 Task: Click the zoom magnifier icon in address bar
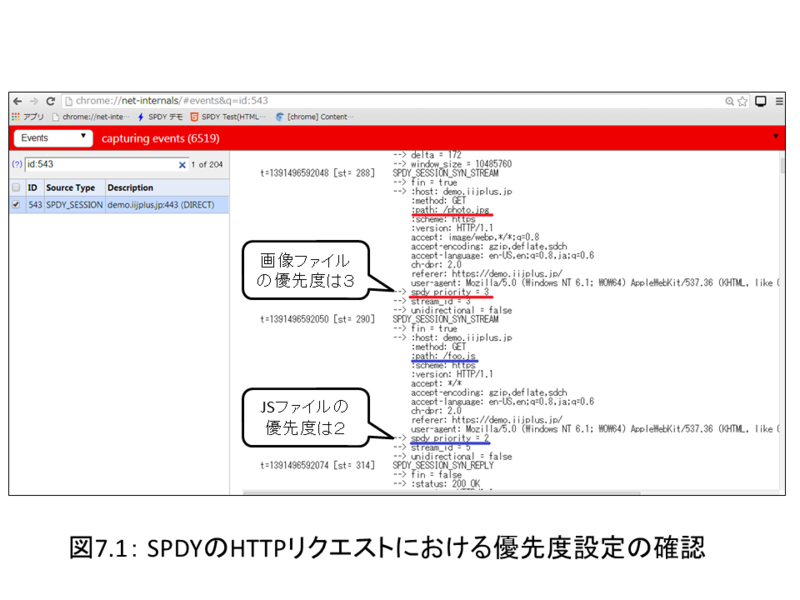730,102
